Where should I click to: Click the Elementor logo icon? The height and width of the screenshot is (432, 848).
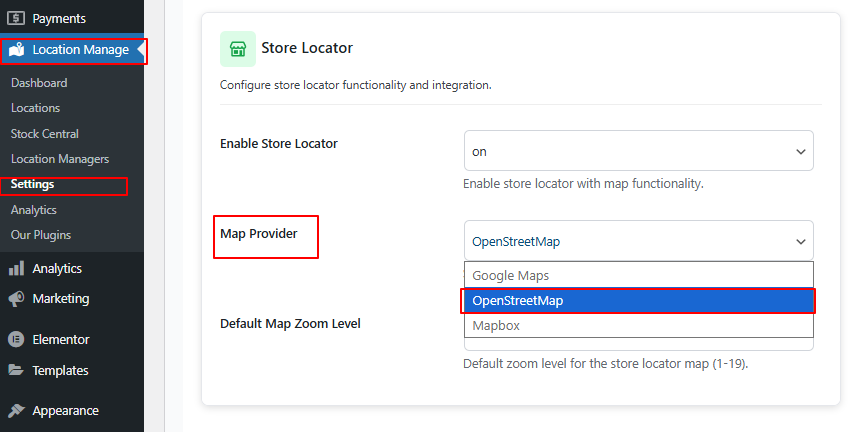click(16, 339)
